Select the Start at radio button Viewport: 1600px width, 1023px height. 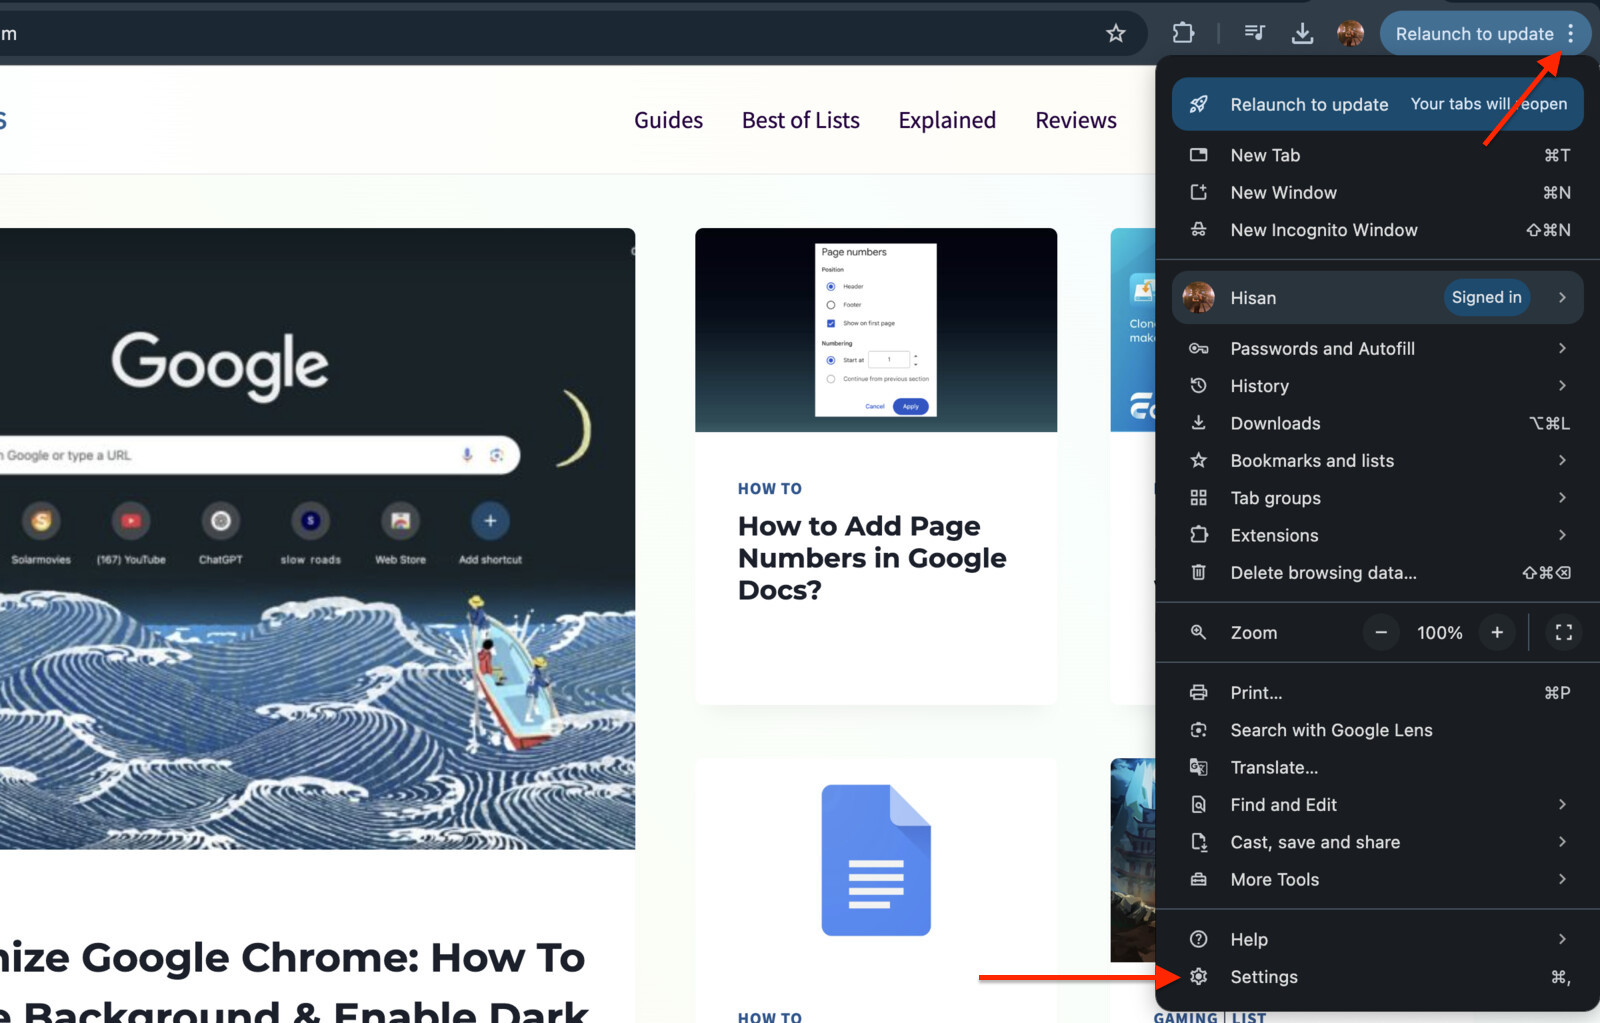[831, 359]
